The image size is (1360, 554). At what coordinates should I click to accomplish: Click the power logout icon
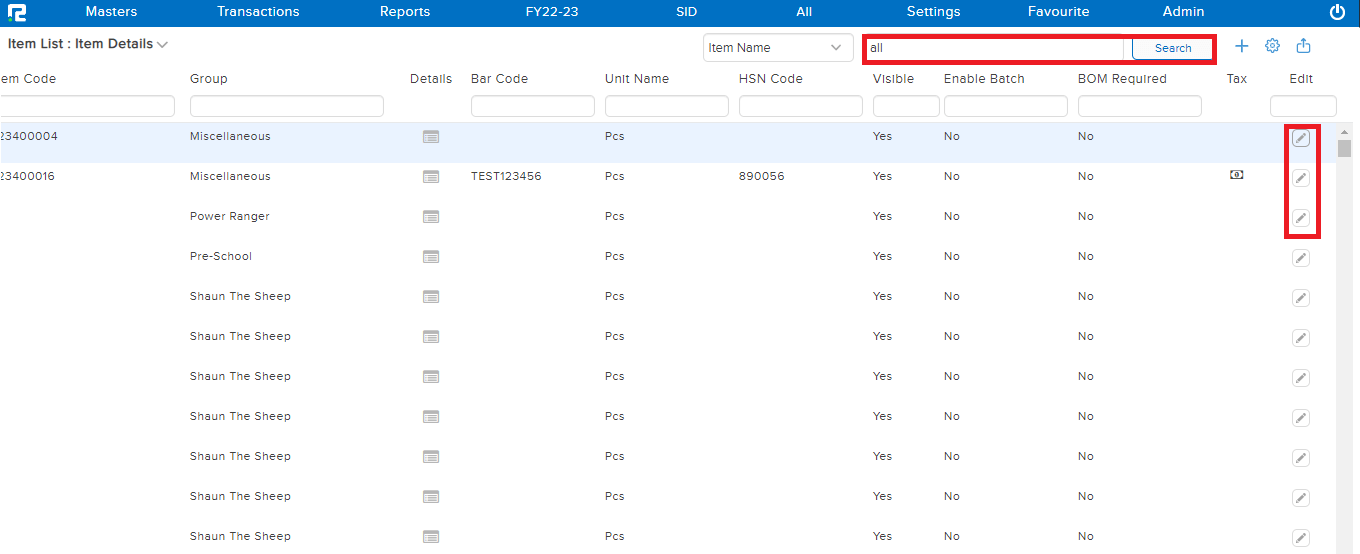[1337, 12]
